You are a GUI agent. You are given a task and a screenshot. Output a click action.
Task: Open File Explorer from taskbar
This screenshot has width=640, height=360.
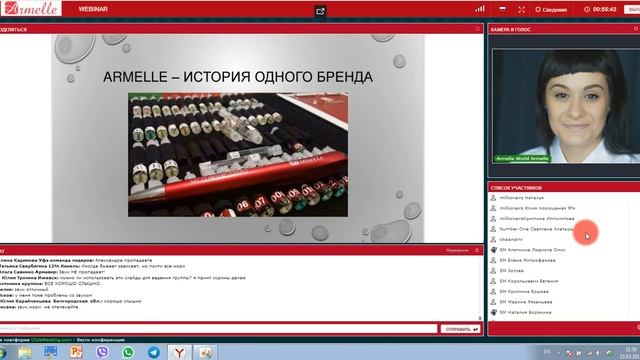click(24, 352)
